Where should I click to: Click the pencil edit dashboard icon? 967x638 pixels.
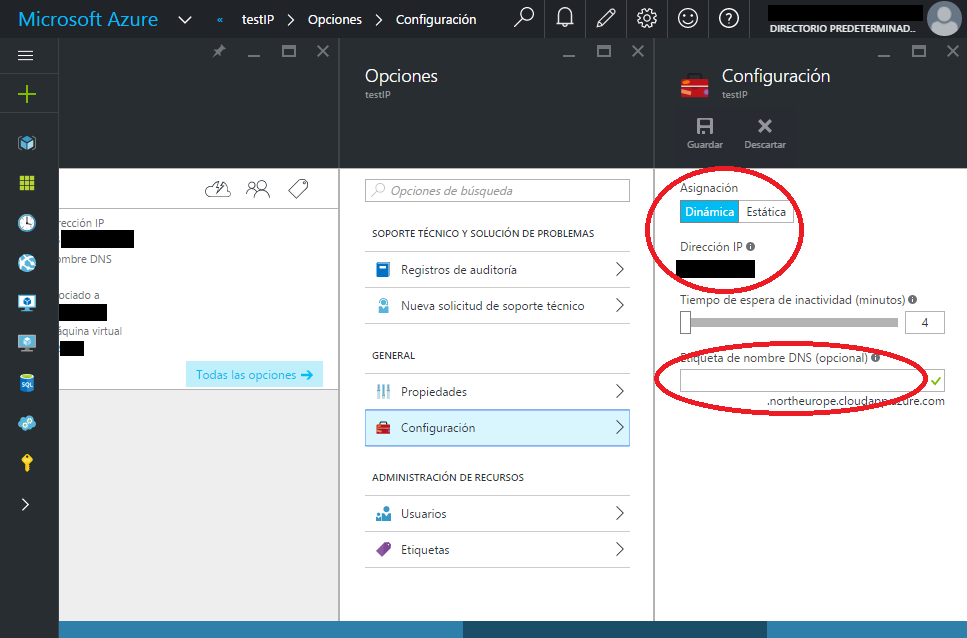tap(606, 18)
